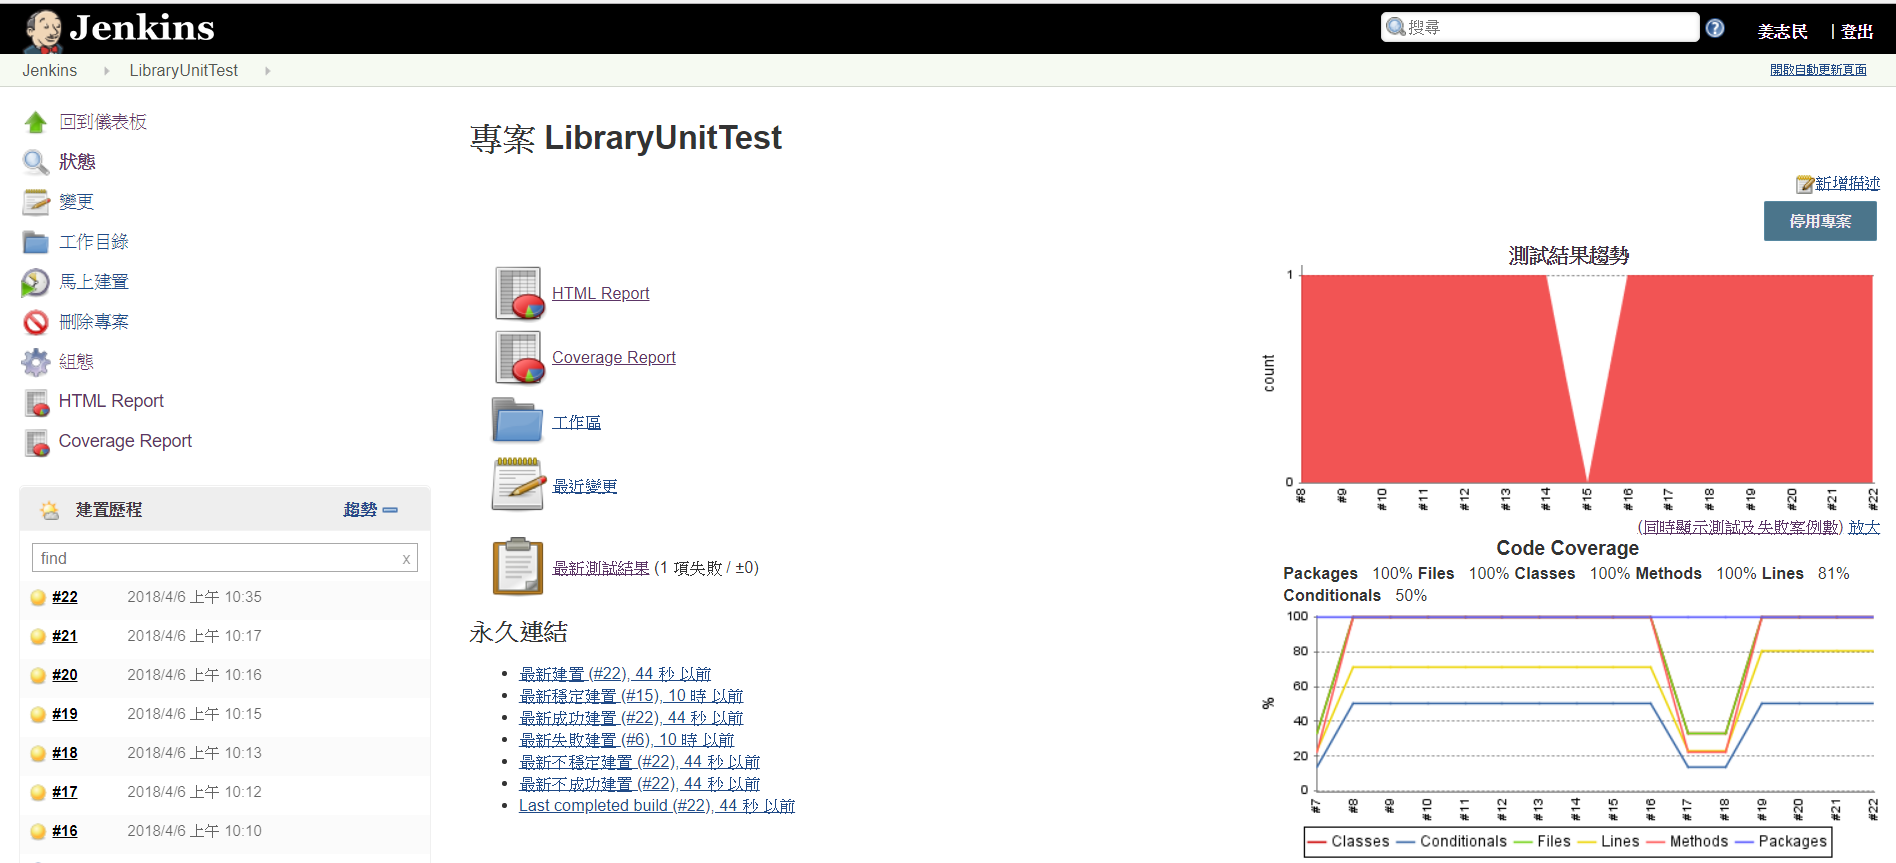
Task: Click the red 刪除專案 icon
Action: click(x=36, y=322)
